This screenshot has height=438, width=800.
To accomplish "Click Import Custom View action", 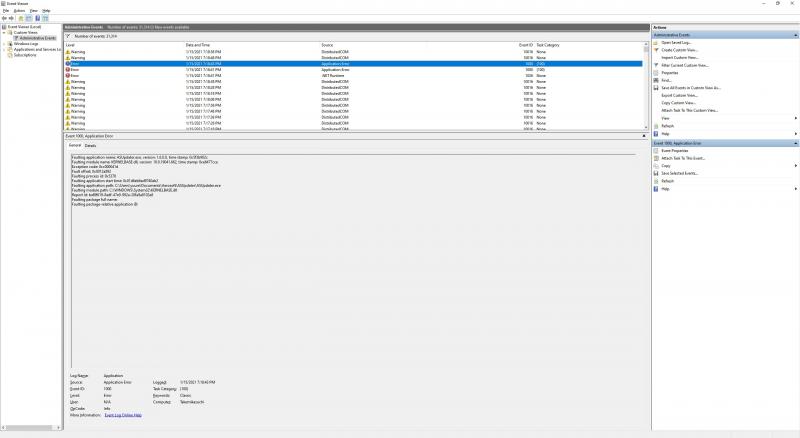I will pyautogui.click(x=680, y=58).
